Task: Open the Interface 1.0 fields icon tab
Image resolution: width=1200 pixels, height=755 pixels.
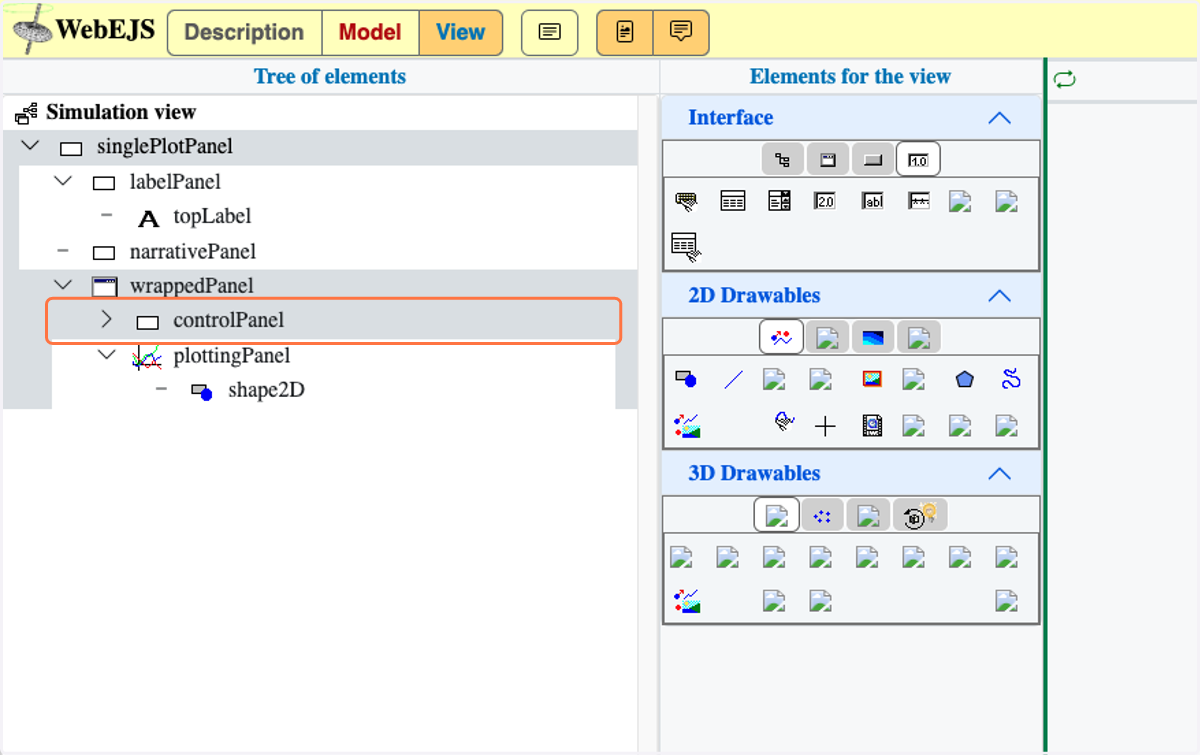Action: 918,159
